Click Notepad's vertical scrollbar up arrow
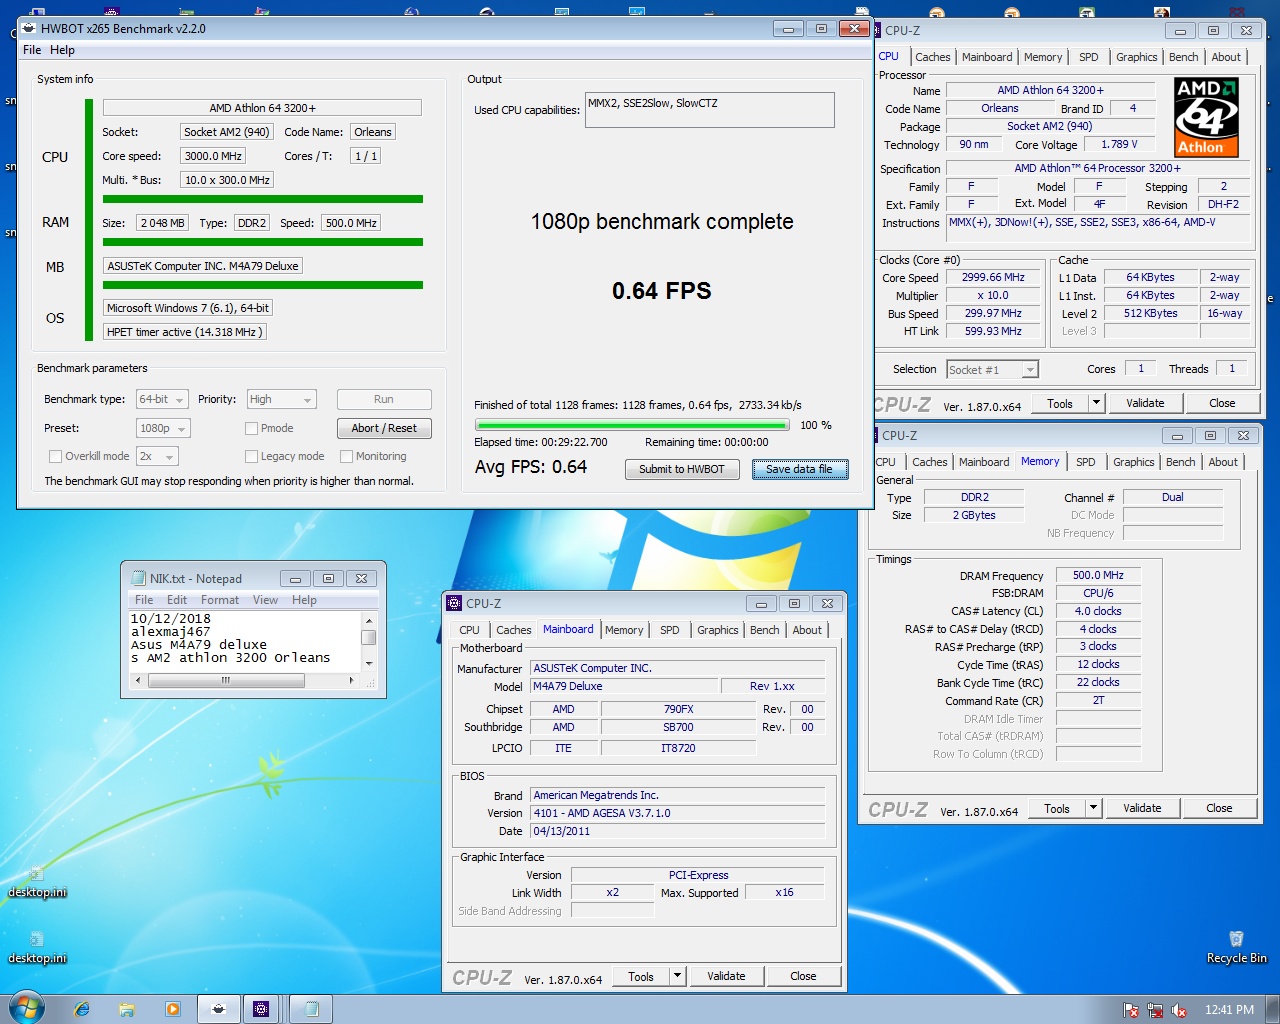Screen dimensions: 1280x1024 click(369, 618)
